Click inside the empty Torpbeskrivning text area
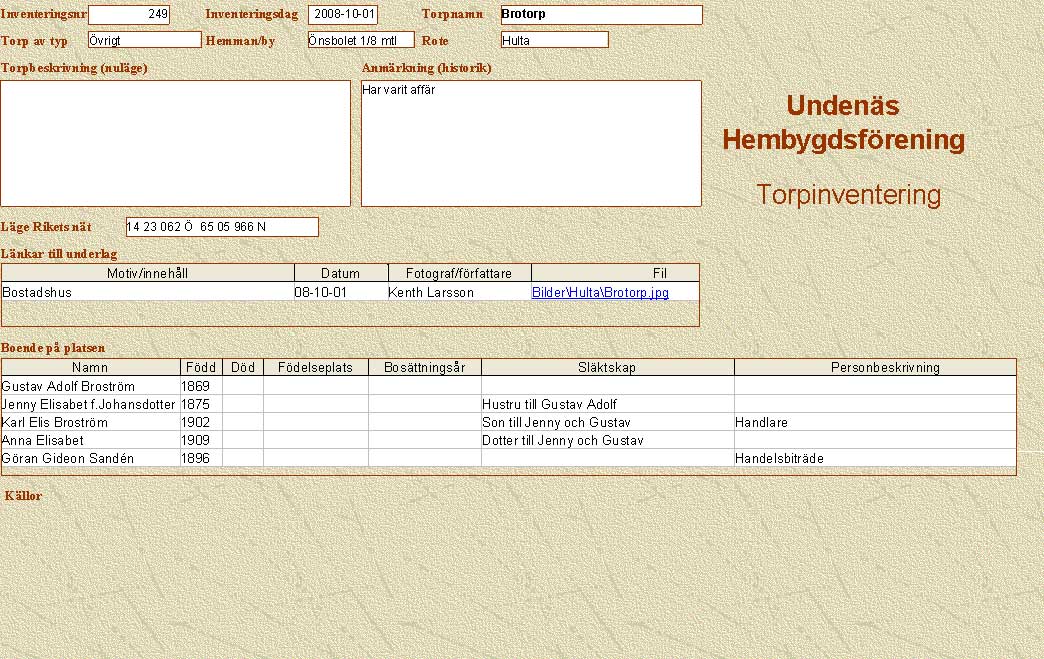 coord(175,143)
